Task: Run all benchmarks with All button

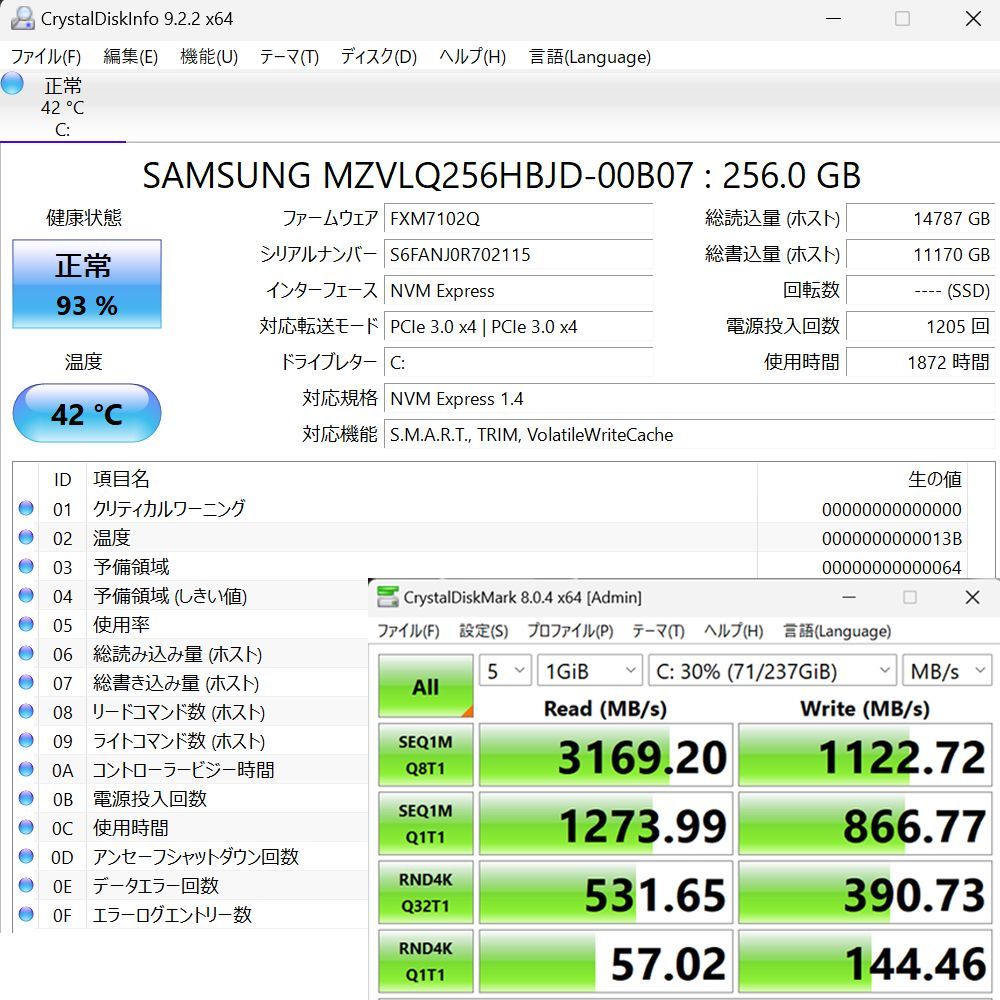Action: pos(425,686)
